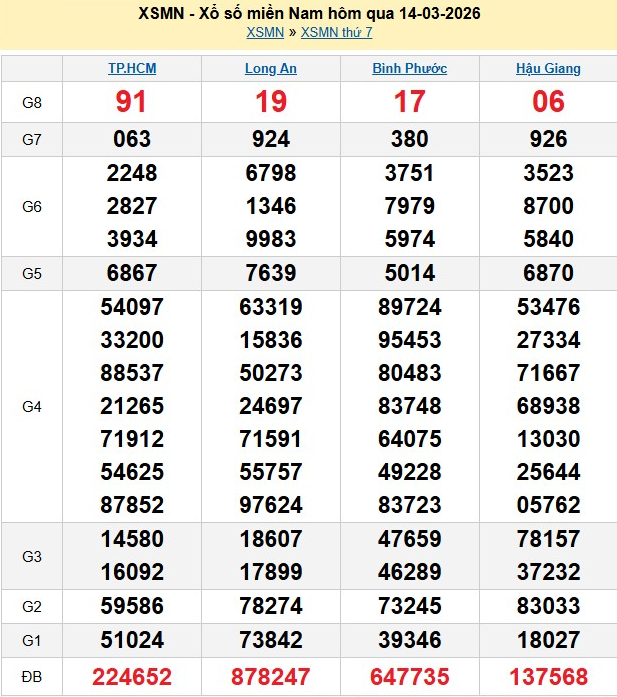
Task: Click the red G8 number 06
Action: coord(548,102)
